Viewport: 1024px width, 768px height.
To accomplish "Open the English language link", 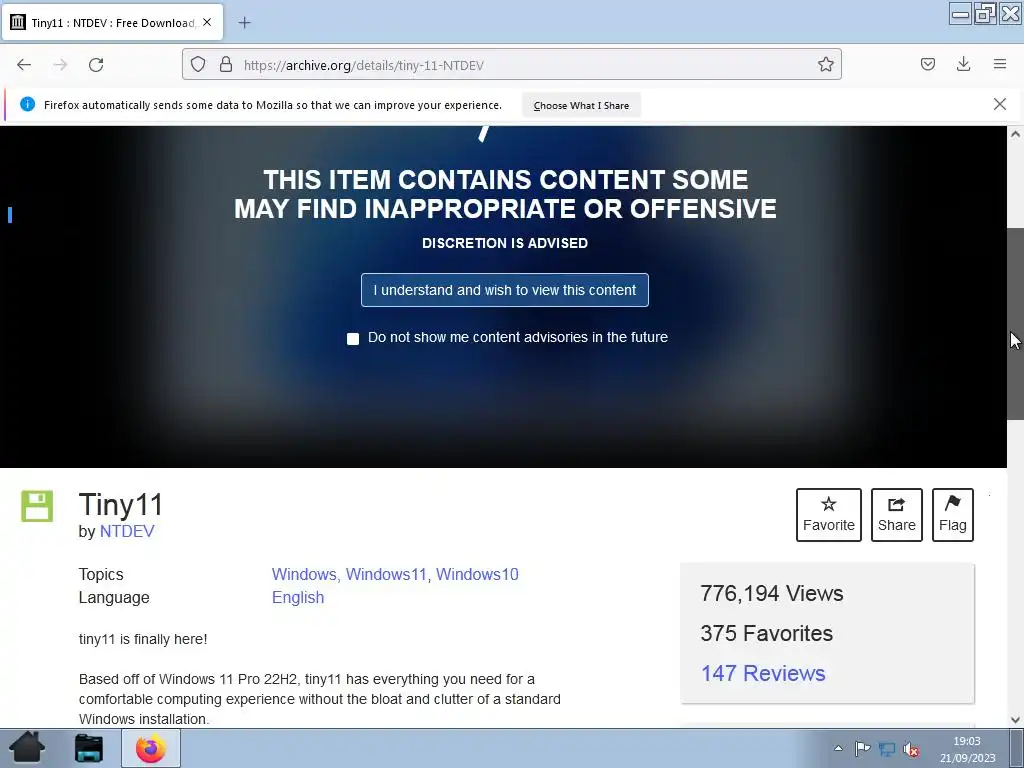I will point(298,597).
